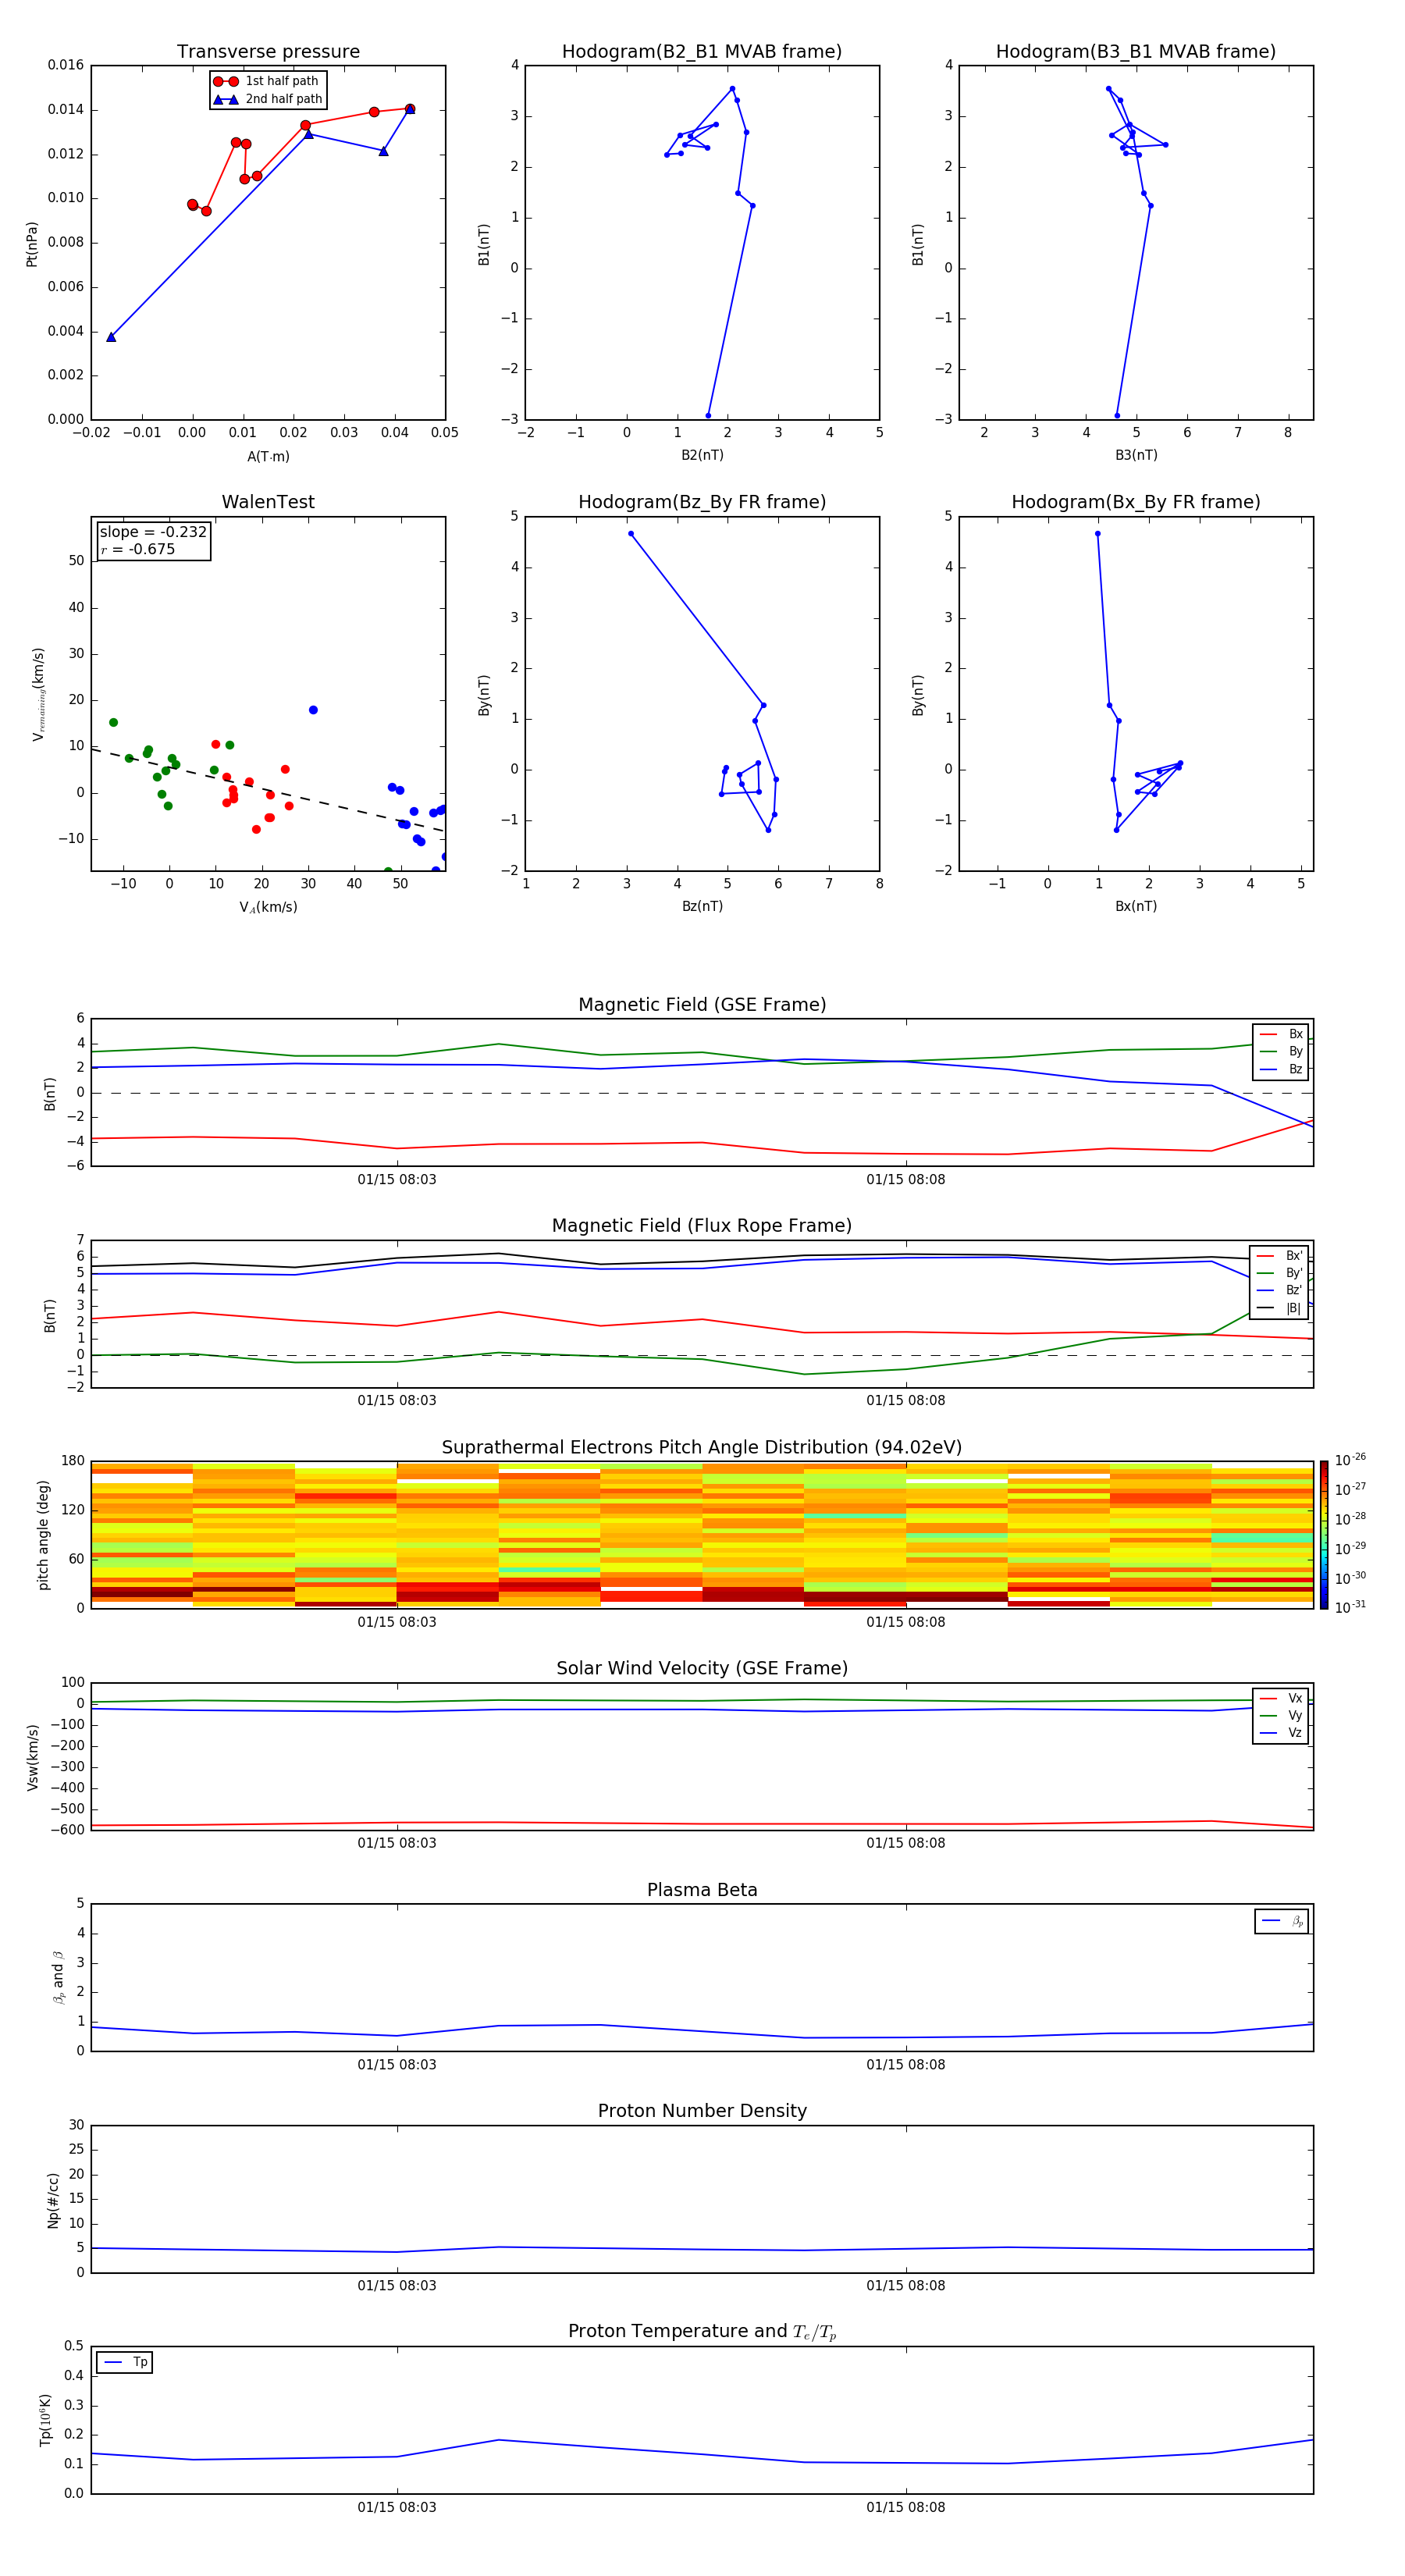Click the 'slope = -0.232' annotation
This screenshot has width=1405, height=2576.
pos(153,532)
